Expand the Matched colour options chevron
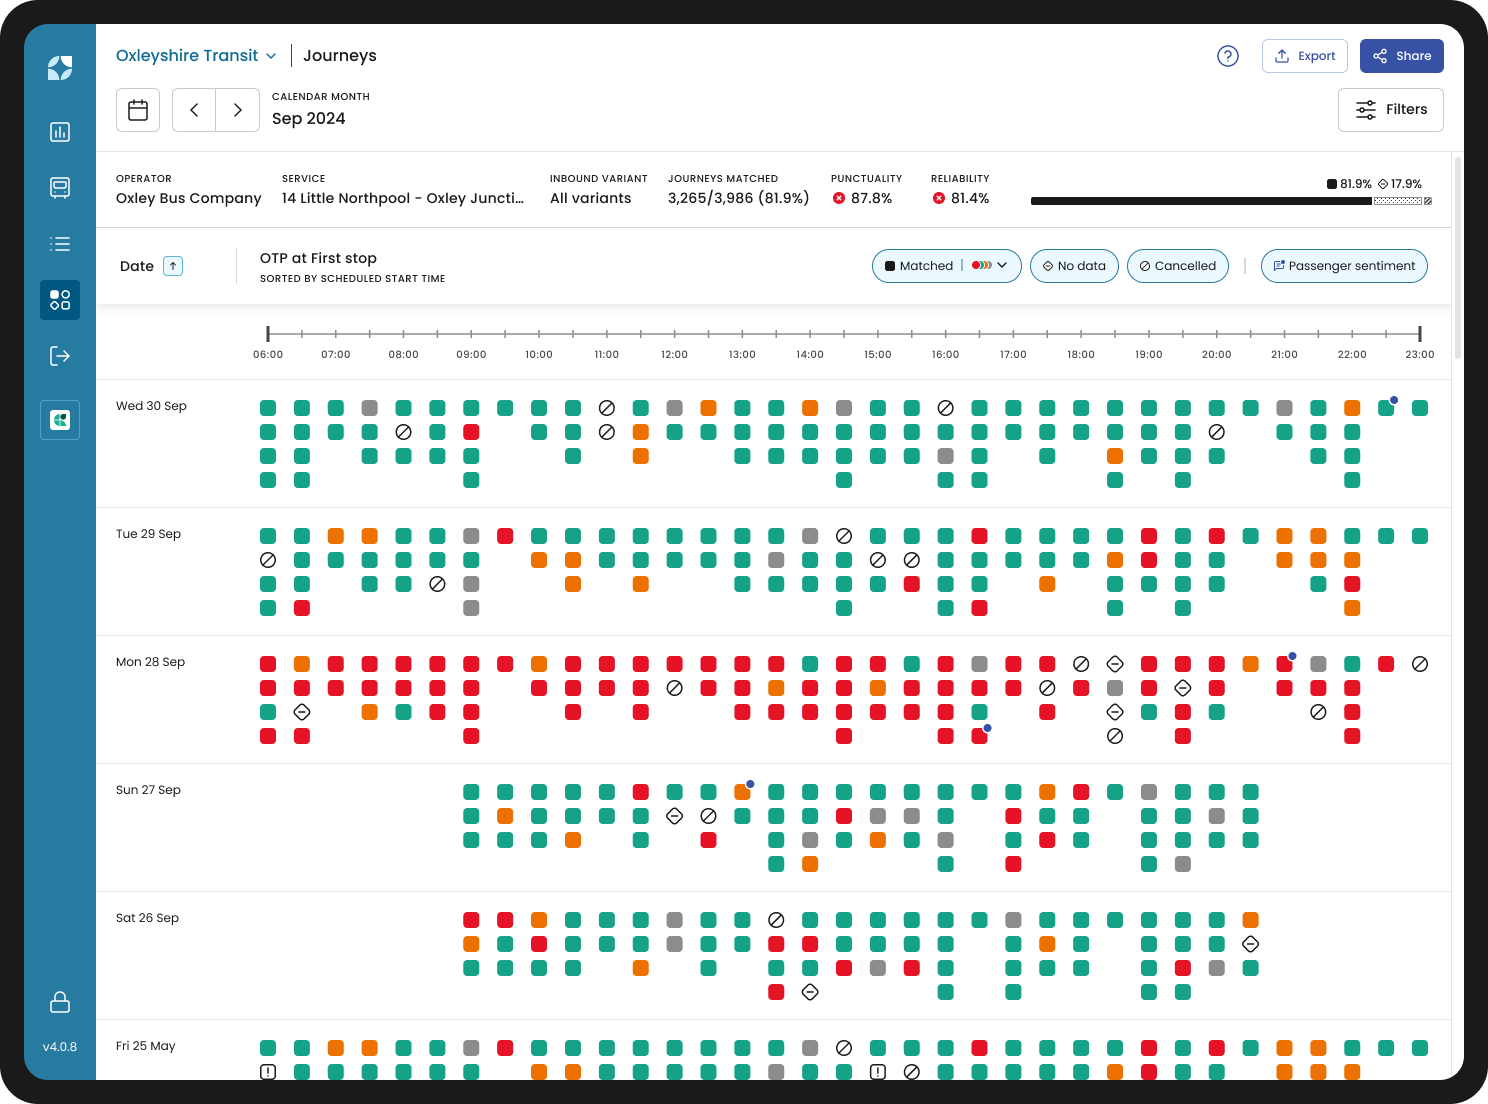 [1002, 266]
